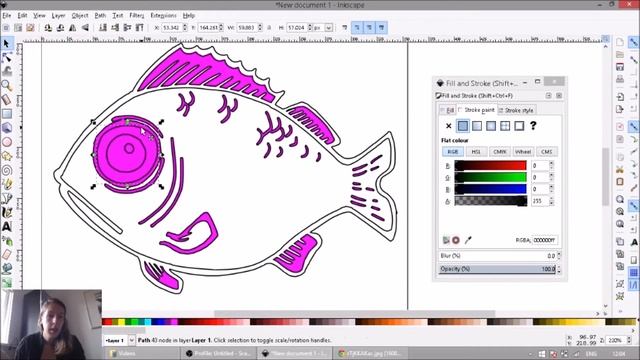Screen dimensions: 640x360
Task: Select the Bezier pen tool
Action: (x=7, y=198)
